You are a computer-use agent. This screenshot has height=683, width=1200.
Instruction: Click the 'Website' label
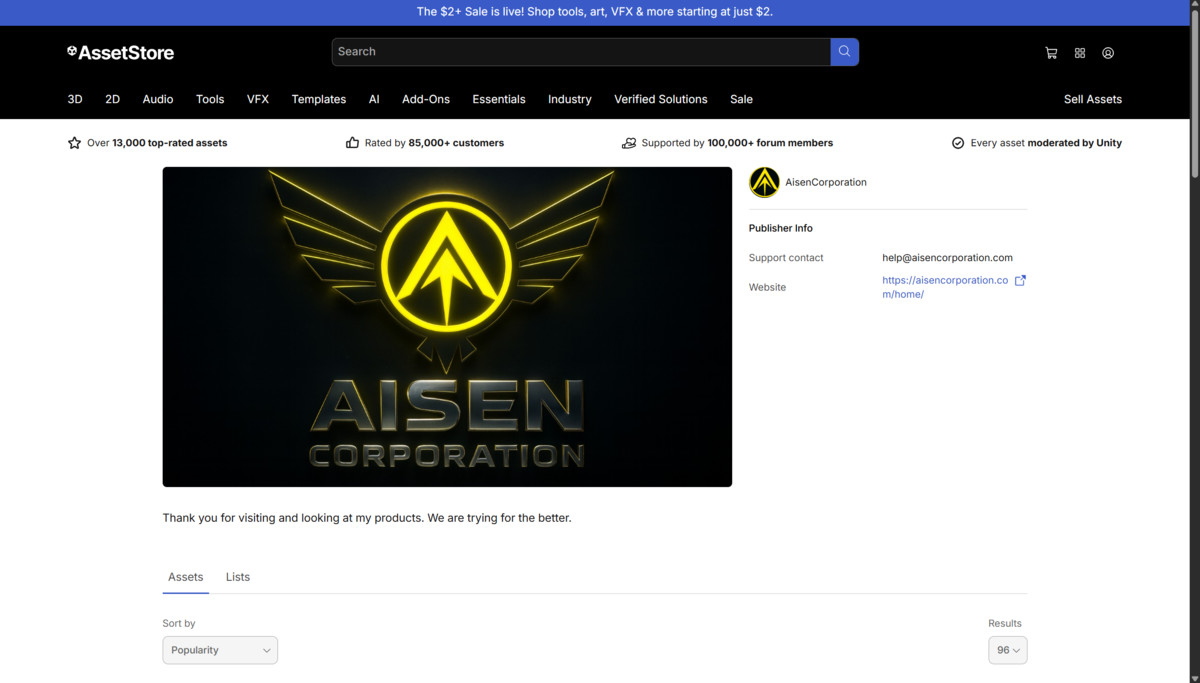[767, 287]
